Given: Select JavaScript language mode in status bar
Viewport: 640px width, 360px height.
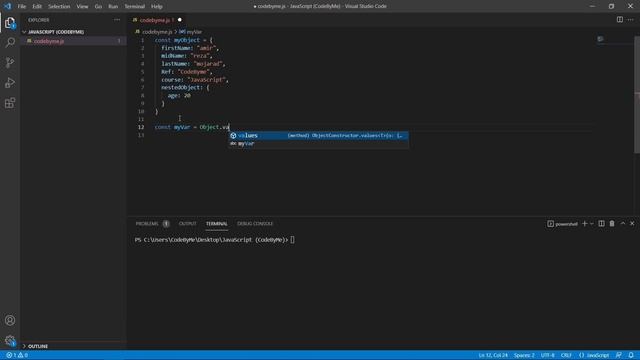Looking at the screenshot, I should pyautogui.click(x=598, y=355).
